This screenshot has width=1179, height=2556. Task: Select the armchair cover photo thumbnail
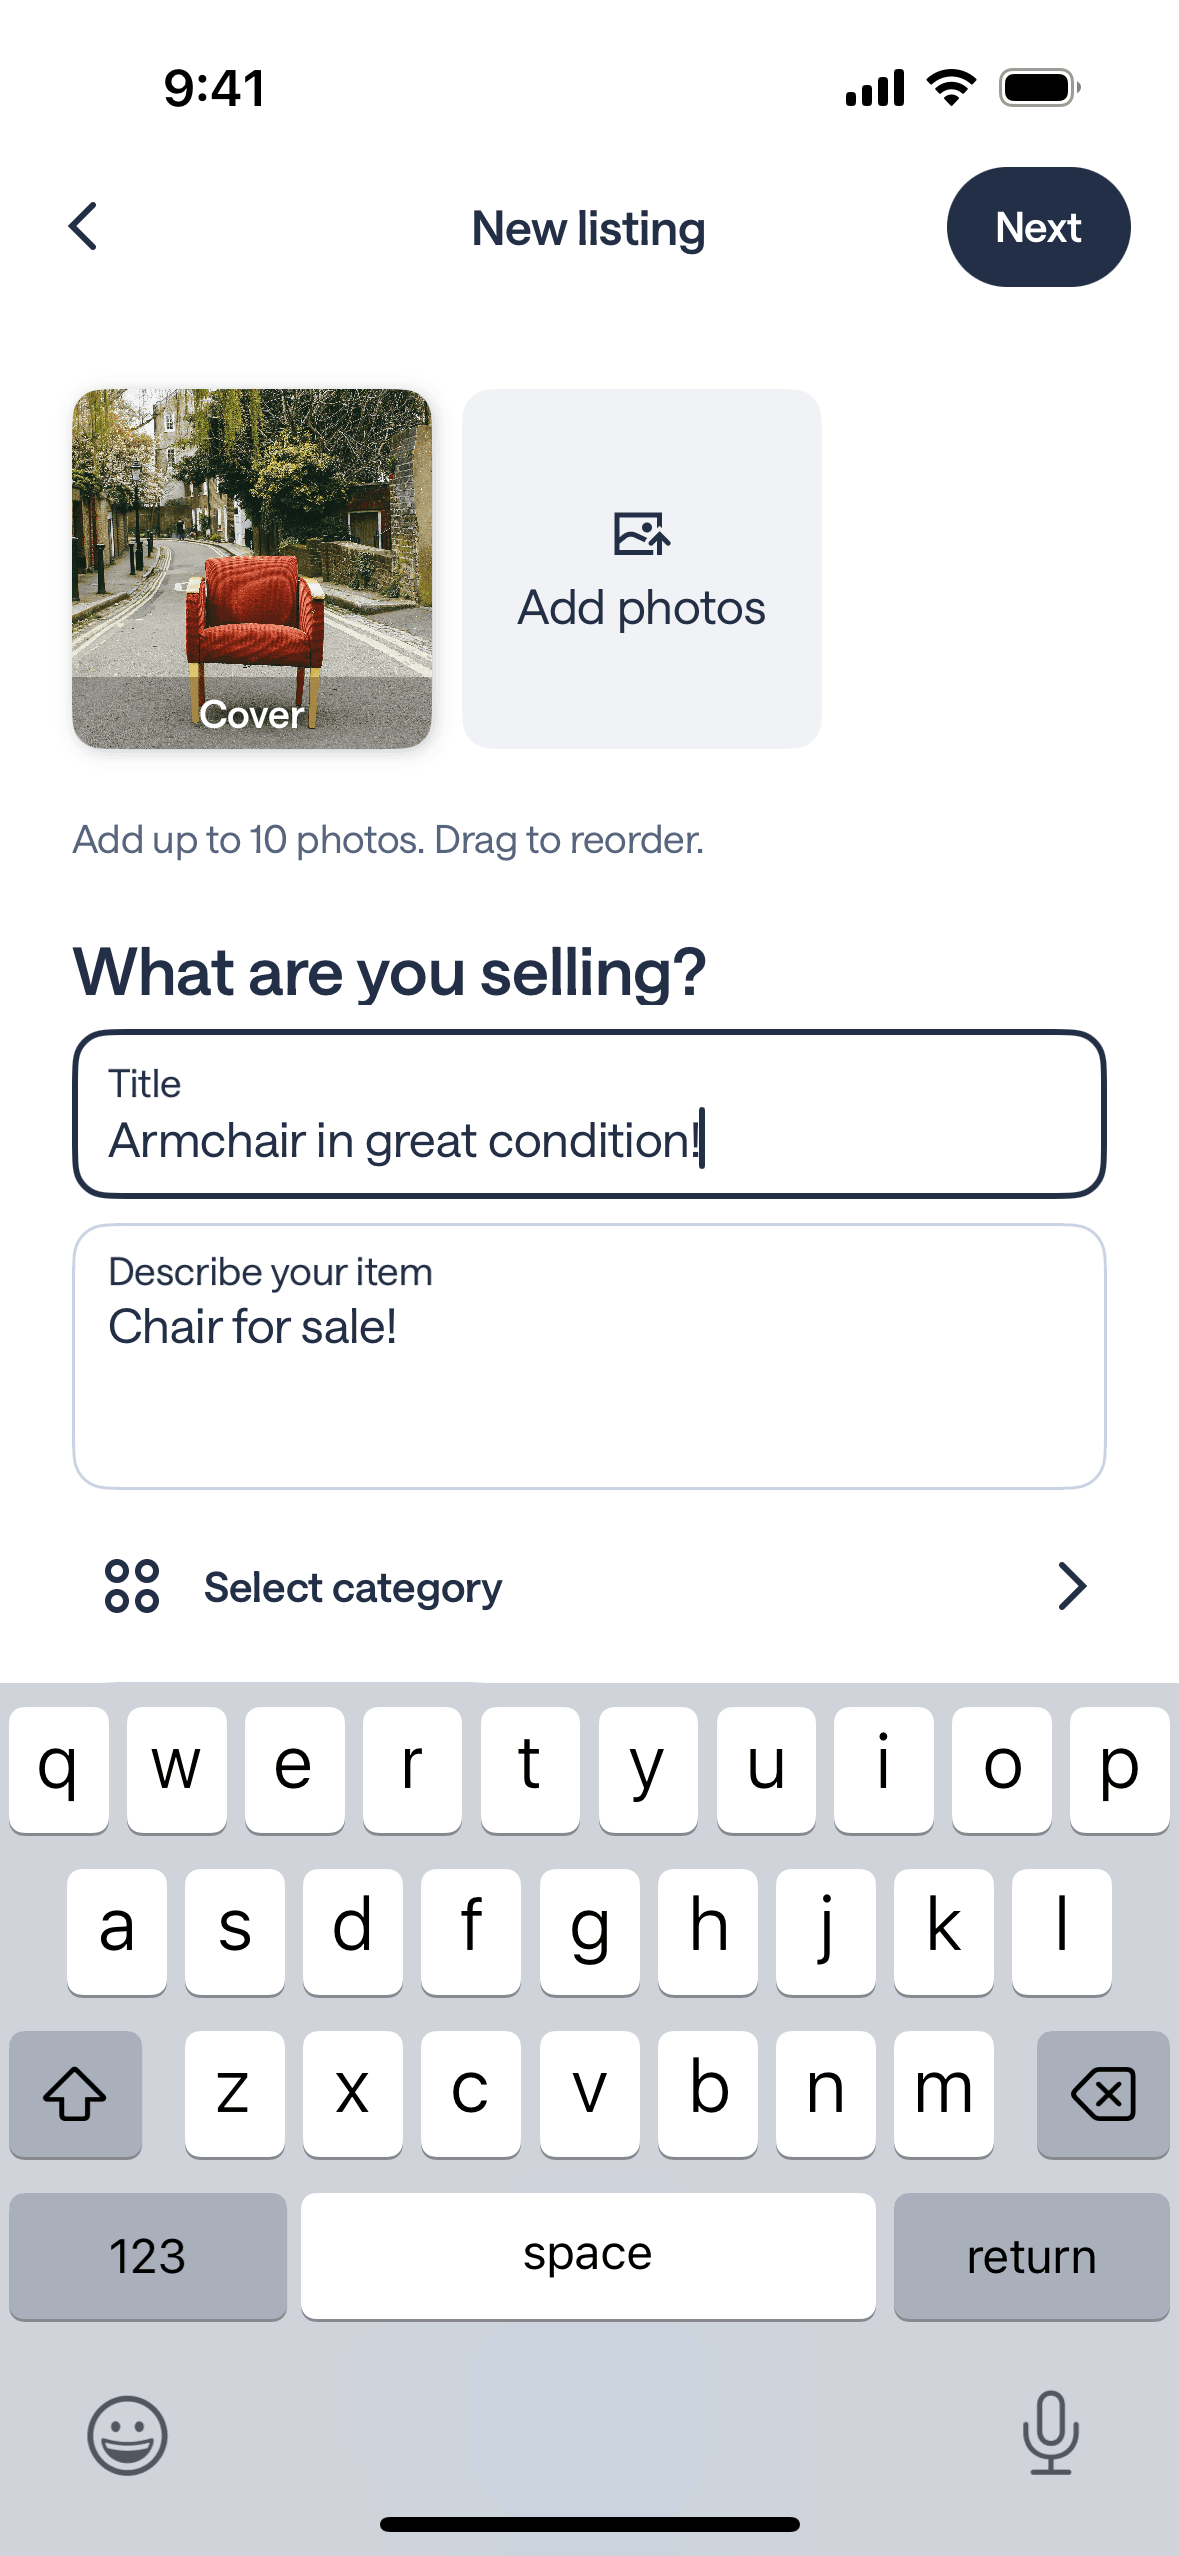click(x=252, y=568)
